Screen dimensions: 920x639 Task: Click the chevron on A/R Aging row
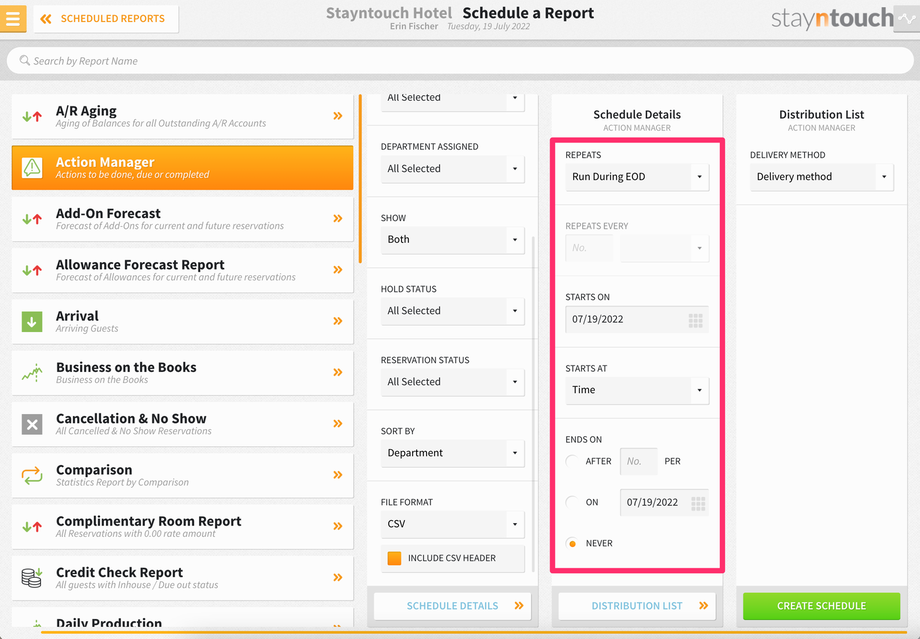click(337, 116)
